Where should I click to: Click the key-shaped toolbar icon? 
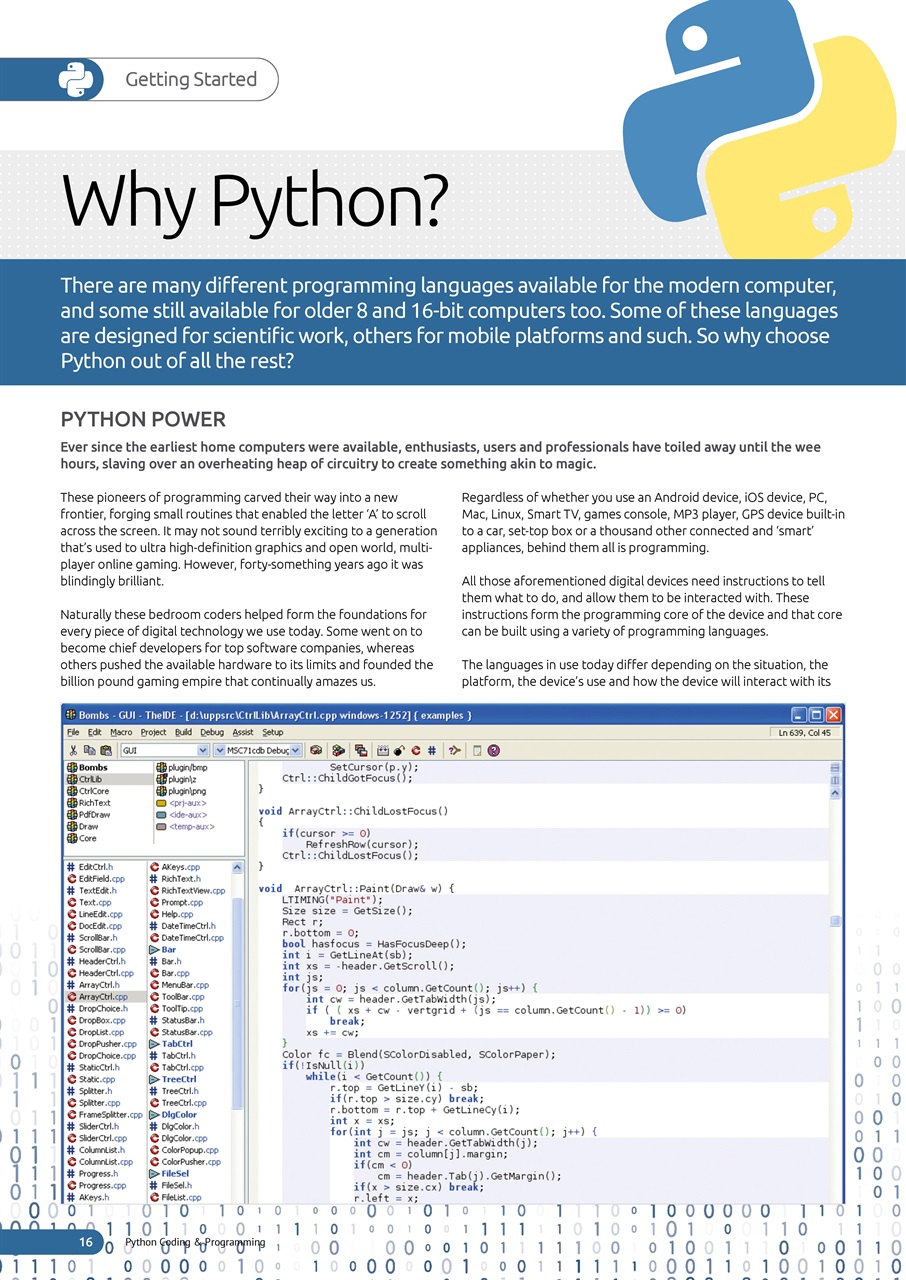point(454,750)
